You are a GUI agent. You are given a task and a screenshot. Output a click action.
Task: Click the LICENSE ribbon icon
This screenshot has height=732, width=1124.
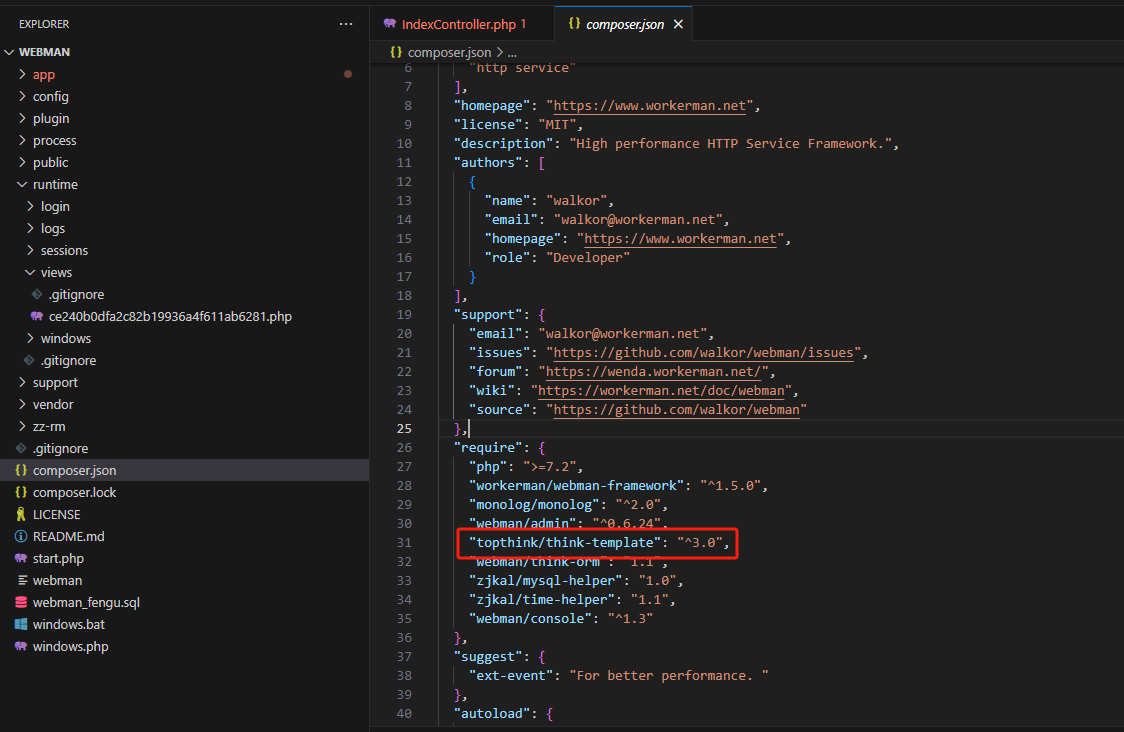click(x=21, y=514)
